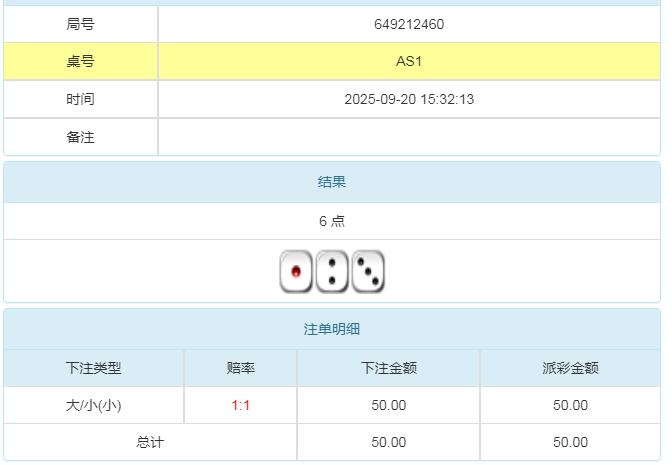Click the 时间 row label
This screenshot has width=672, height=465.
[x=80, y=99]
